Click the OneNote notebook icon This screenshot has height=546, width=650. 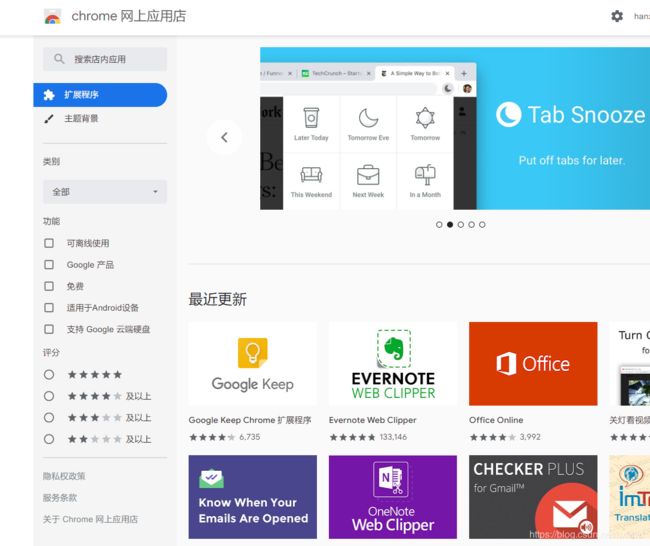pyautogui.click(x=391, y=479)
